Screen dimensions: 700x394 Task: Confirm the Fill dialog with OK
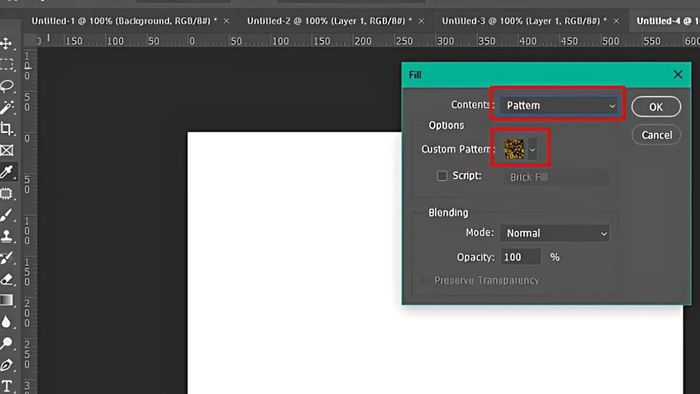(x=656, y=107)
